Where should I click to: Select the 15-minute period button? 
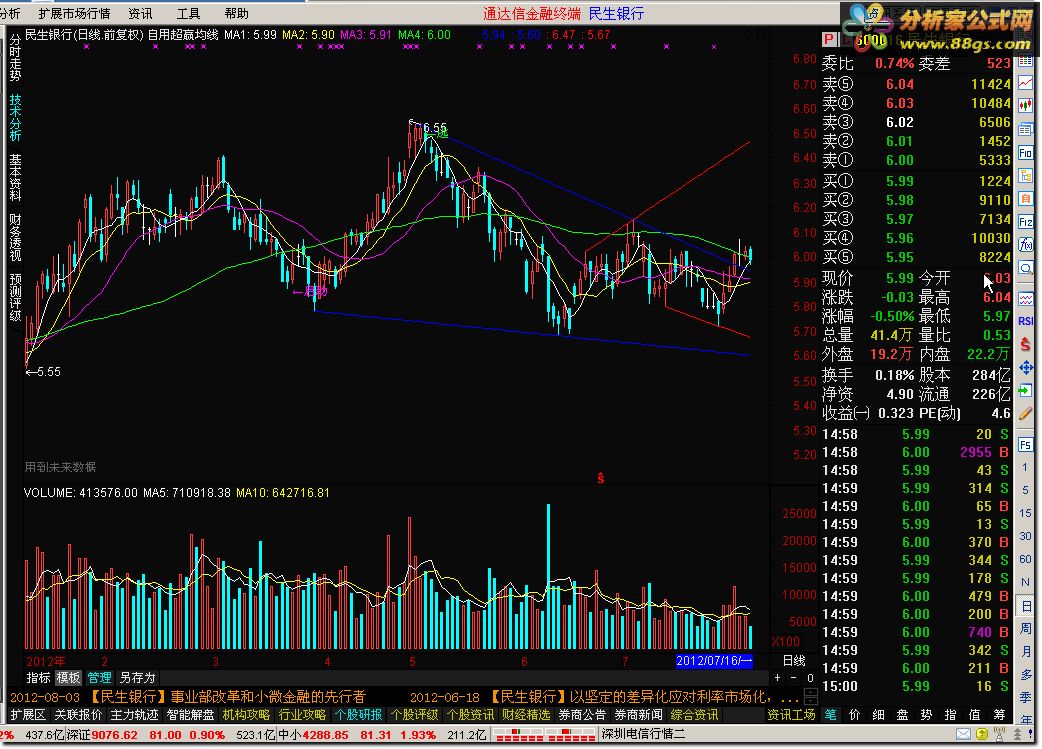[1026, 513]
